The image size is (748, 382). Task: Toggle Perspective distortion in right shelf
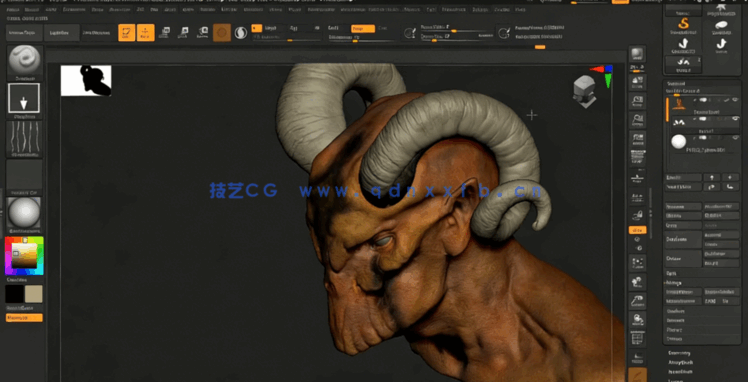(637, 157)
